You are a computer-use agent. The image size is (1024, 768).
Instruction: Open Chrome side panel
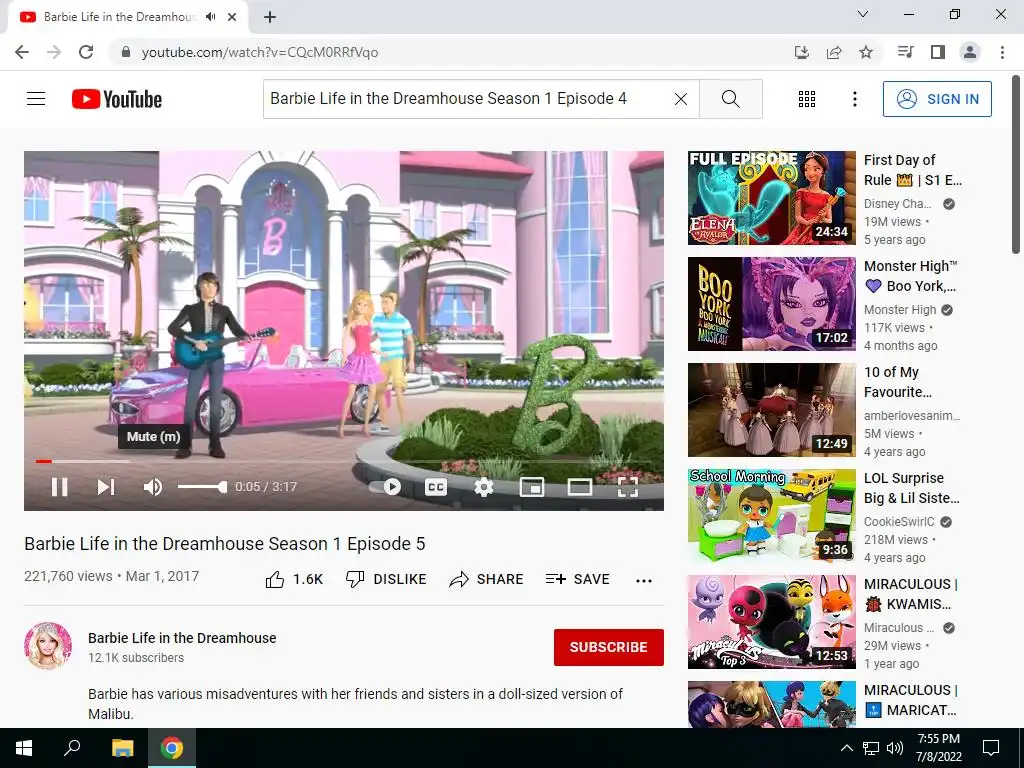coord(938,52)
